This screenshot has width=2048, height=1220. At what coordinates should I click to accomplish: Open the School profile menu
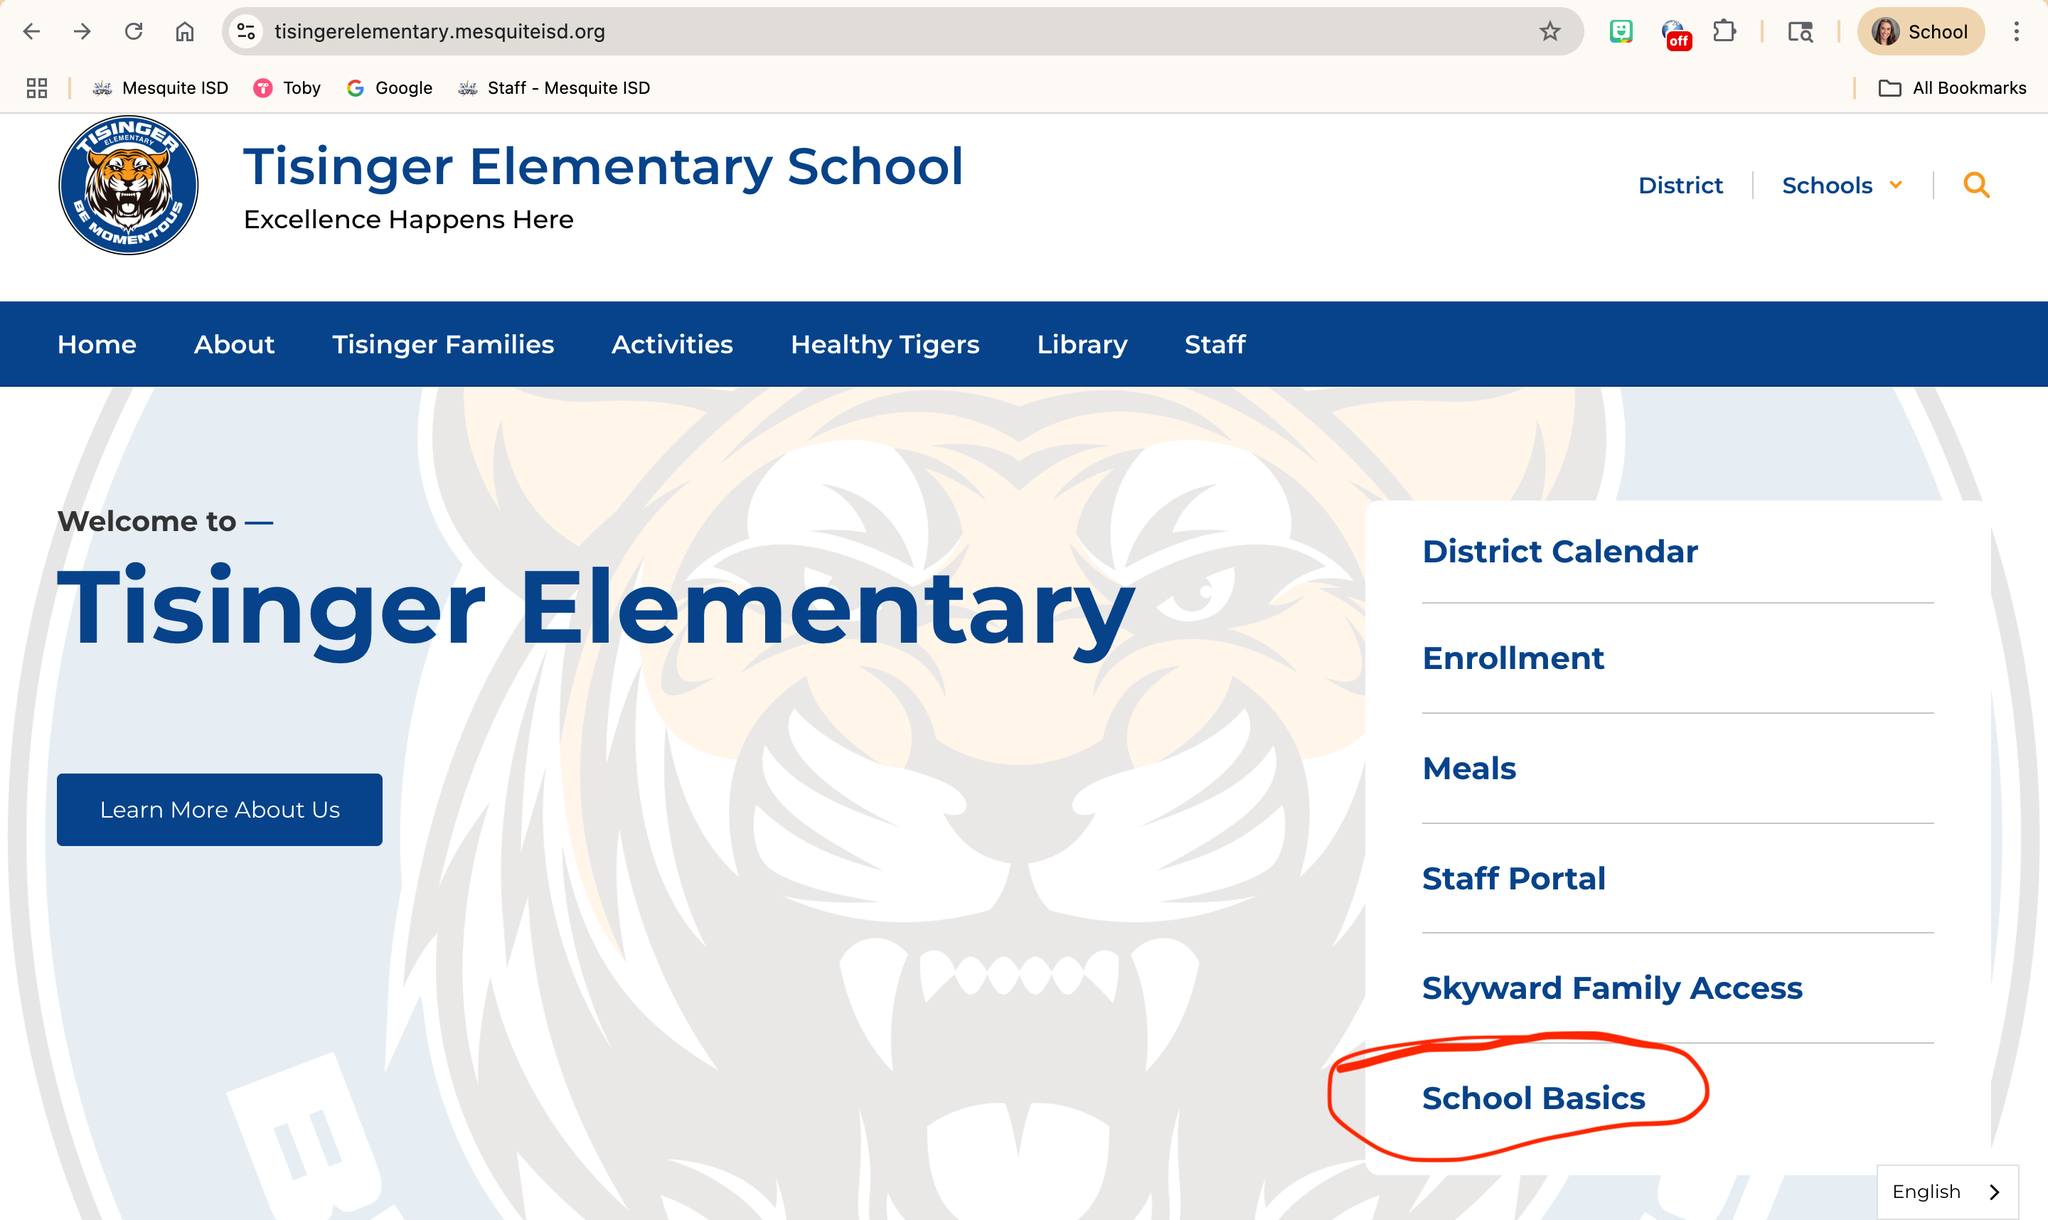coord(1920,32)
